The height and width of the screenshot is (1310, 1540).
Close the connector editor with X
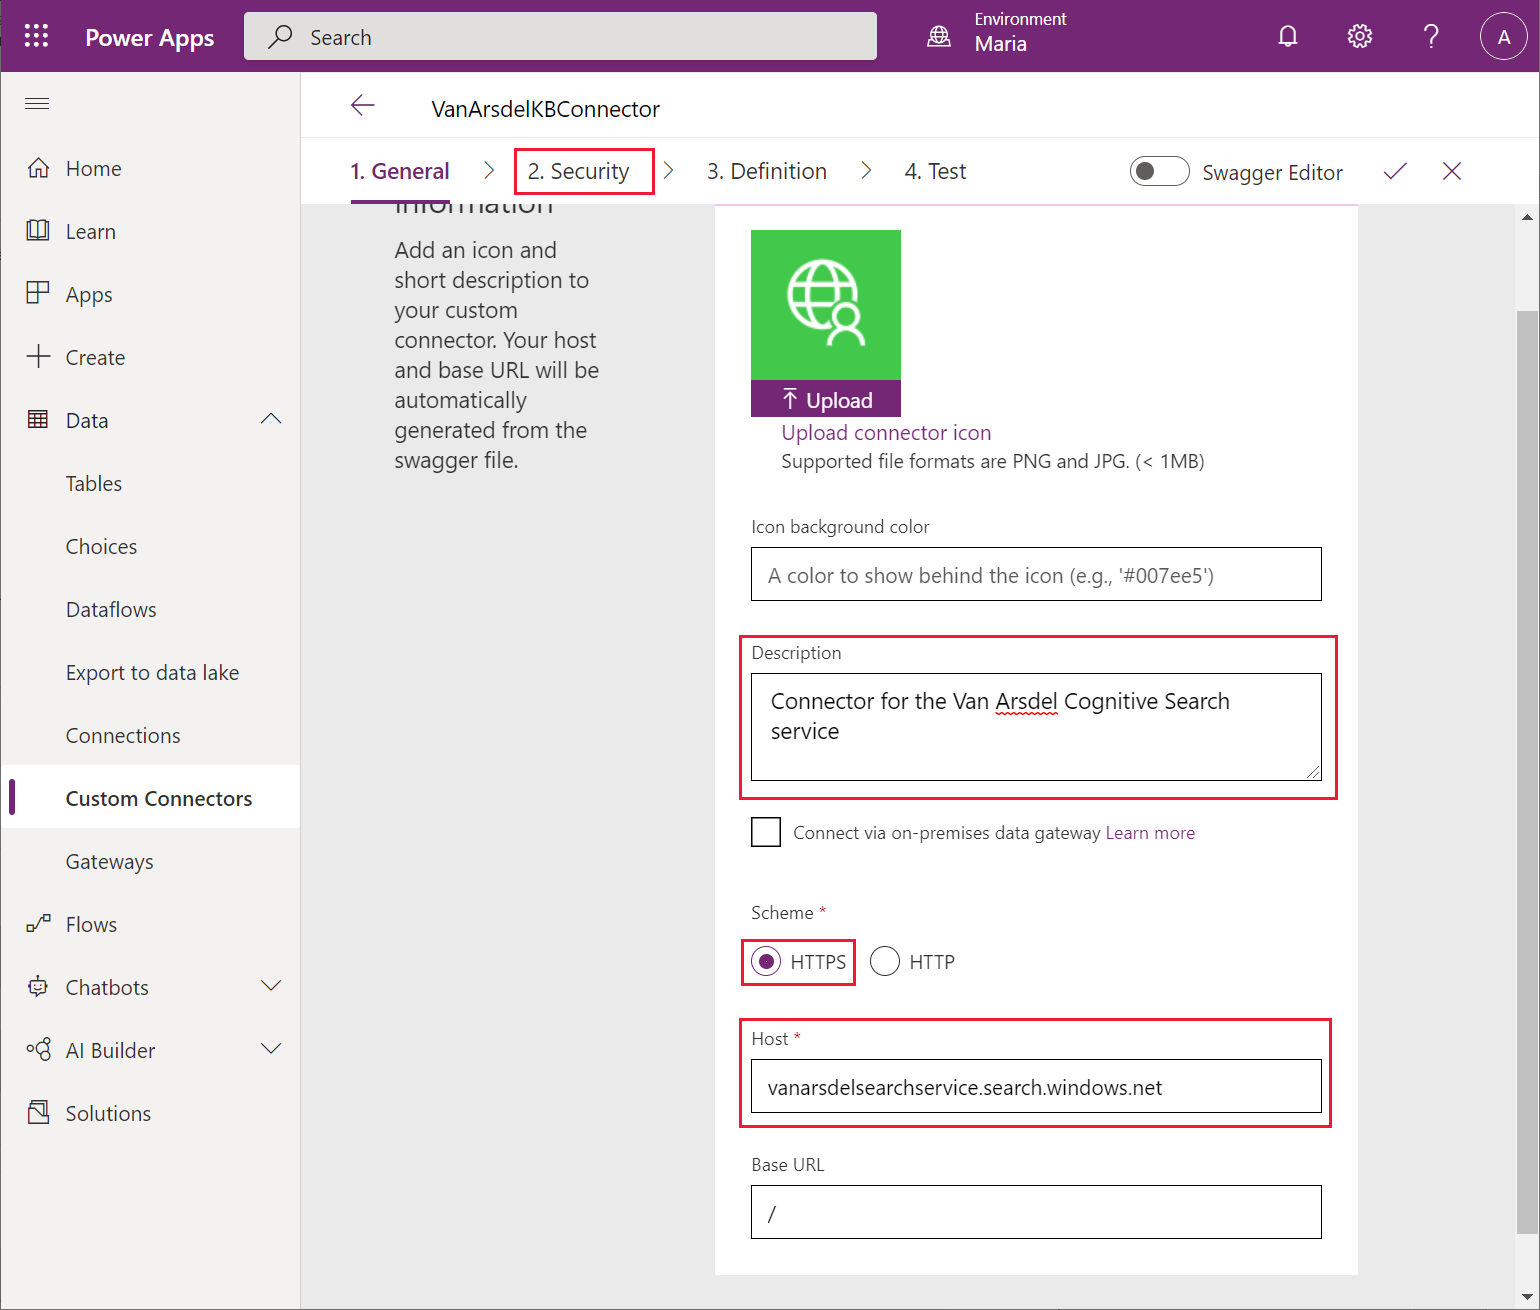1452,171
